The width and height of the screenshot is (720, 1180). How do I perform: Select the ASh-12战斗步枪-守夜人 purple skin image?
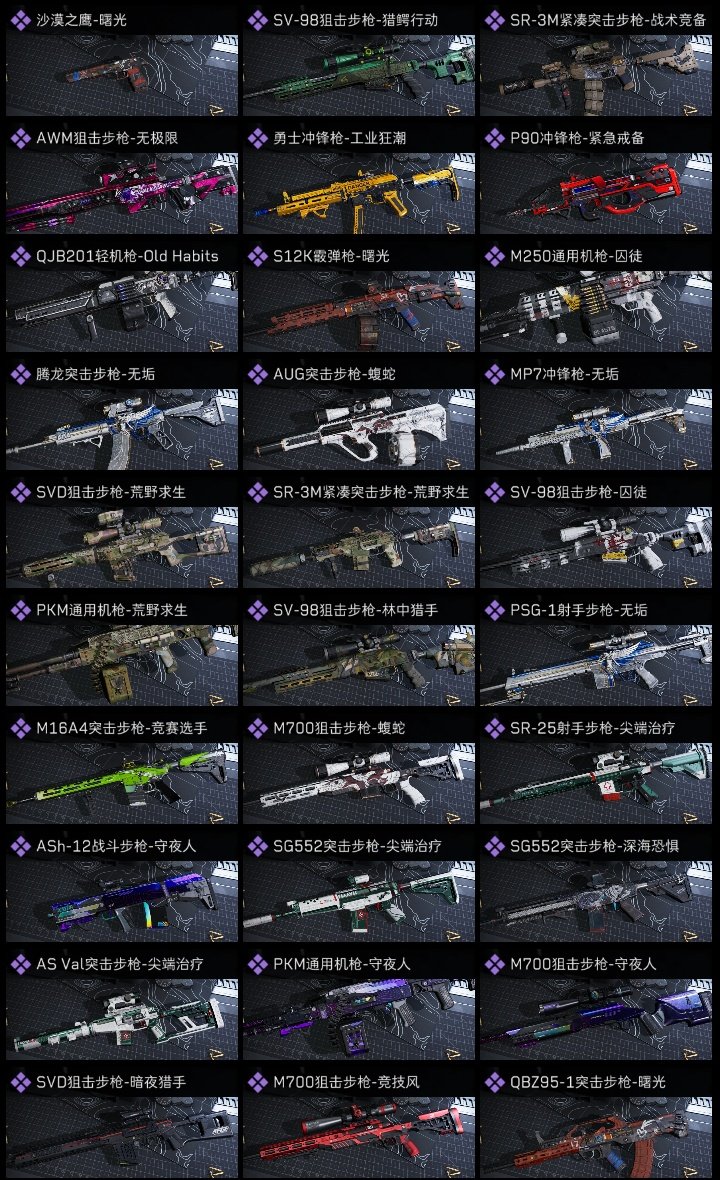[122, 902]
